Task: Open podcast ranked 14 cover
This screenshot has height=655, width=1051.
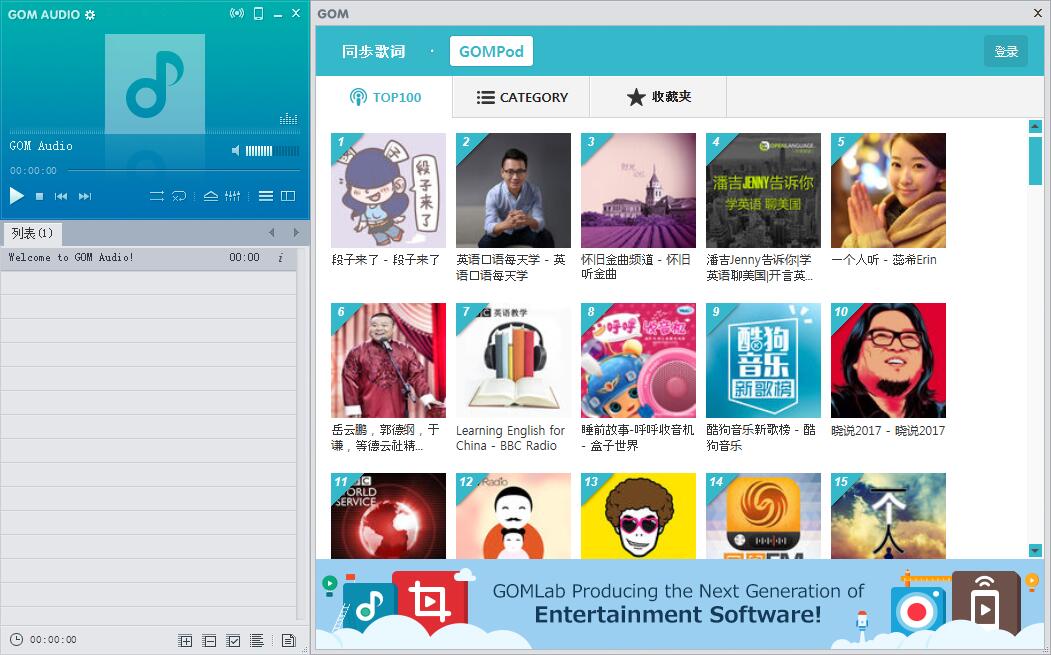Action: click(763, 516)
